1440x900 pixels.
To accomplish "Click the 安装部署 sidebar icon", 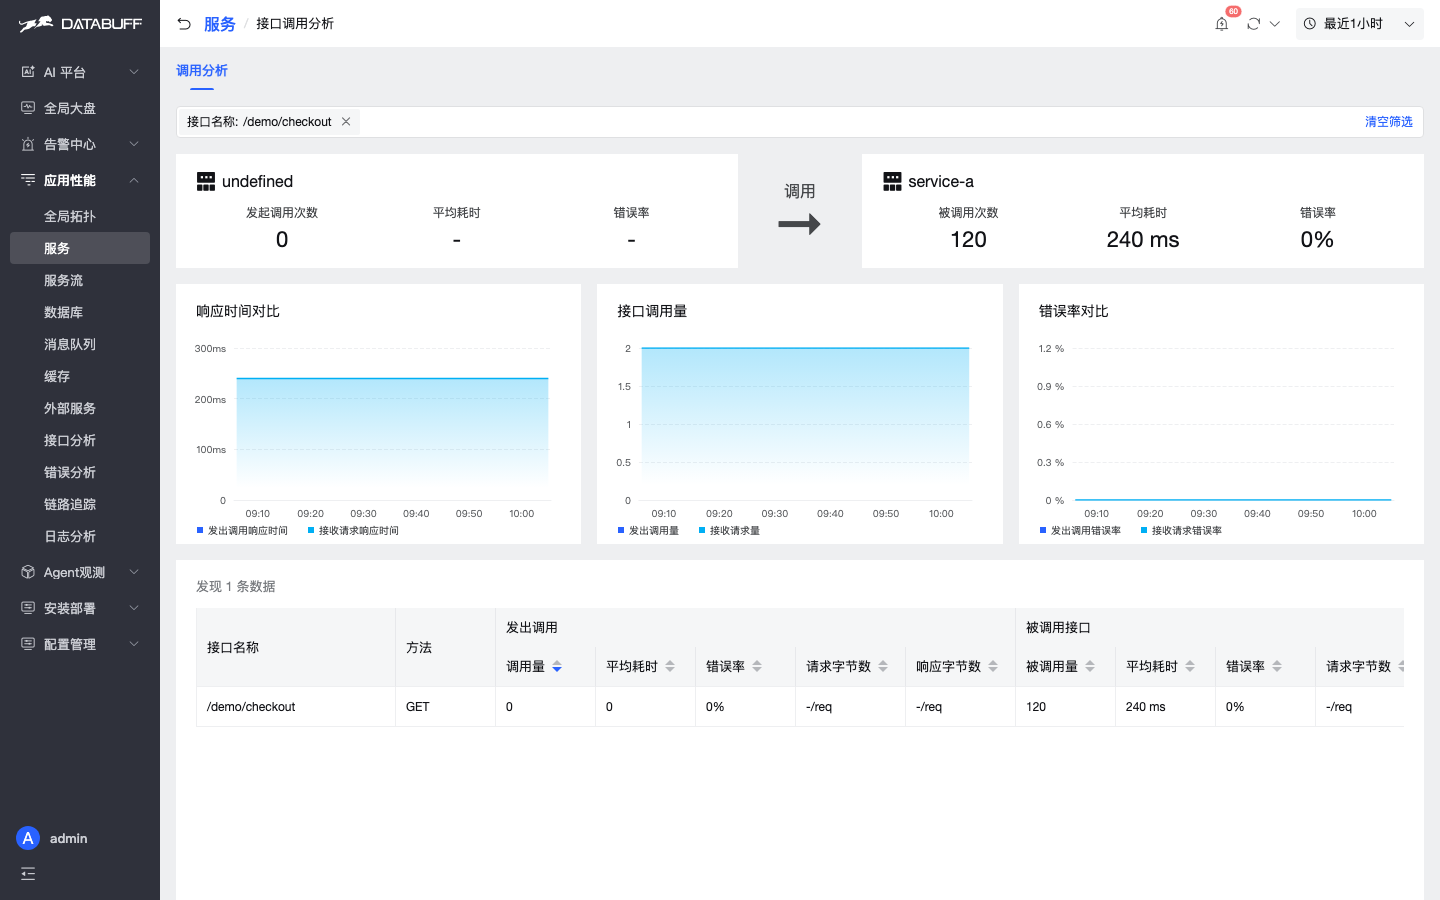I will pos(28,608).
